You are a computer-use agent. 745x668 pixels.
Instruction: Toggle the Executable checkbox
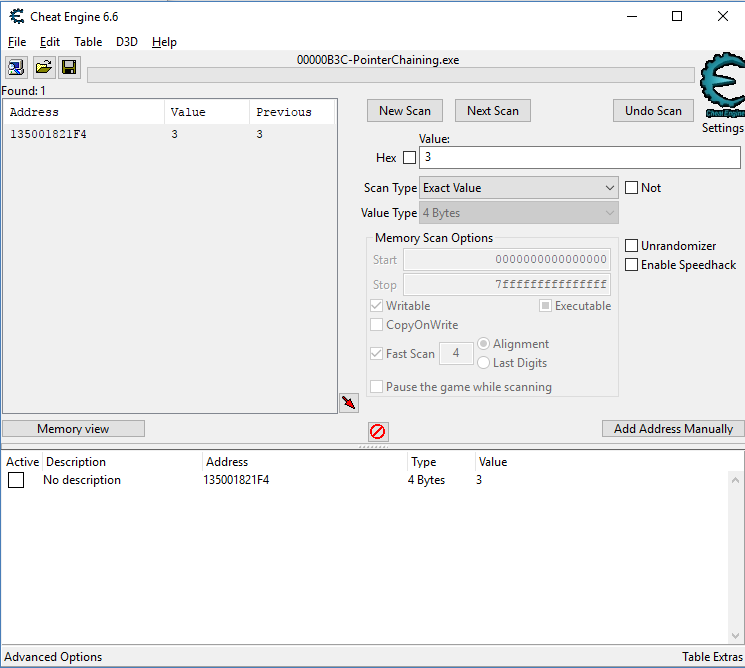click(x=545, y=305)
